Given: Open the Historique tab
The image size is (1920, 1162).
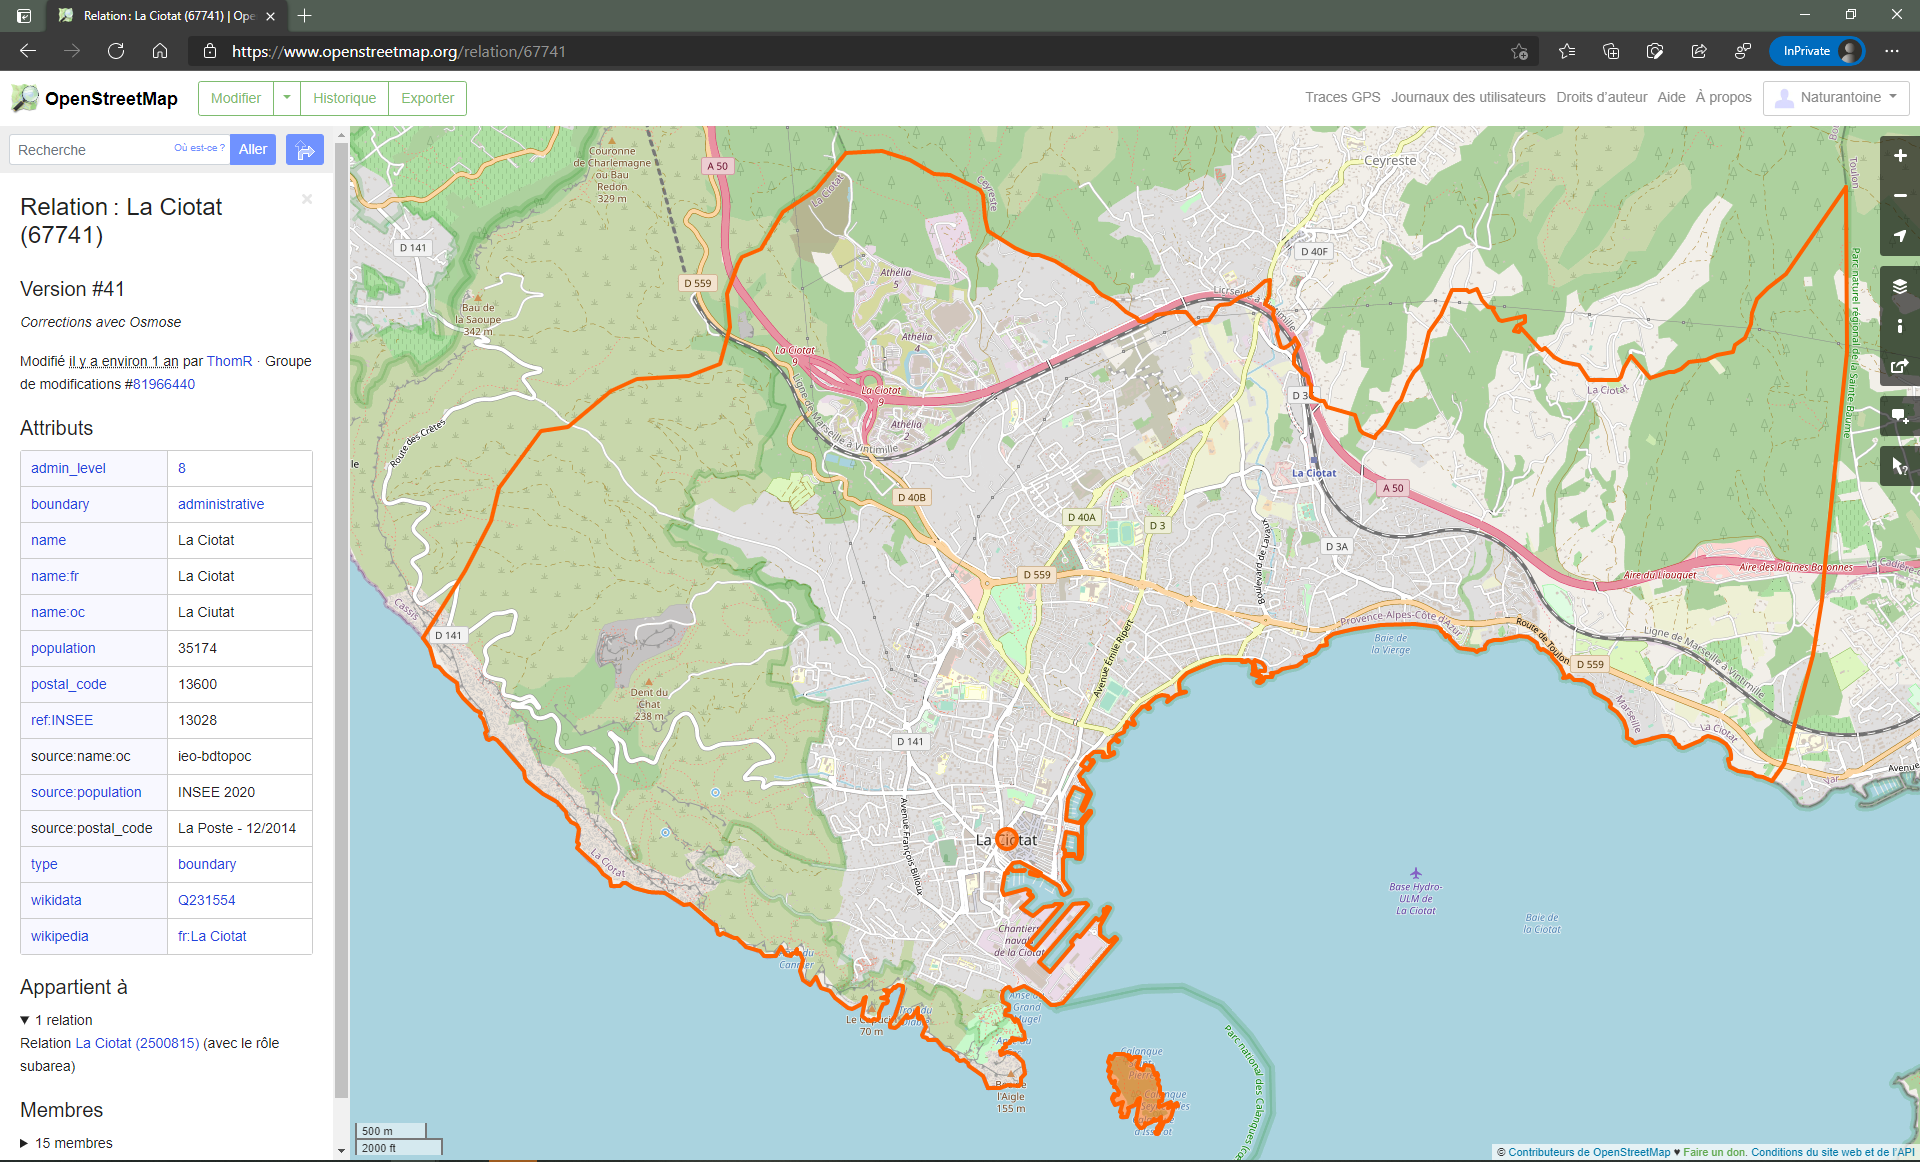Looking at the screenshot, I should point(344,98).
